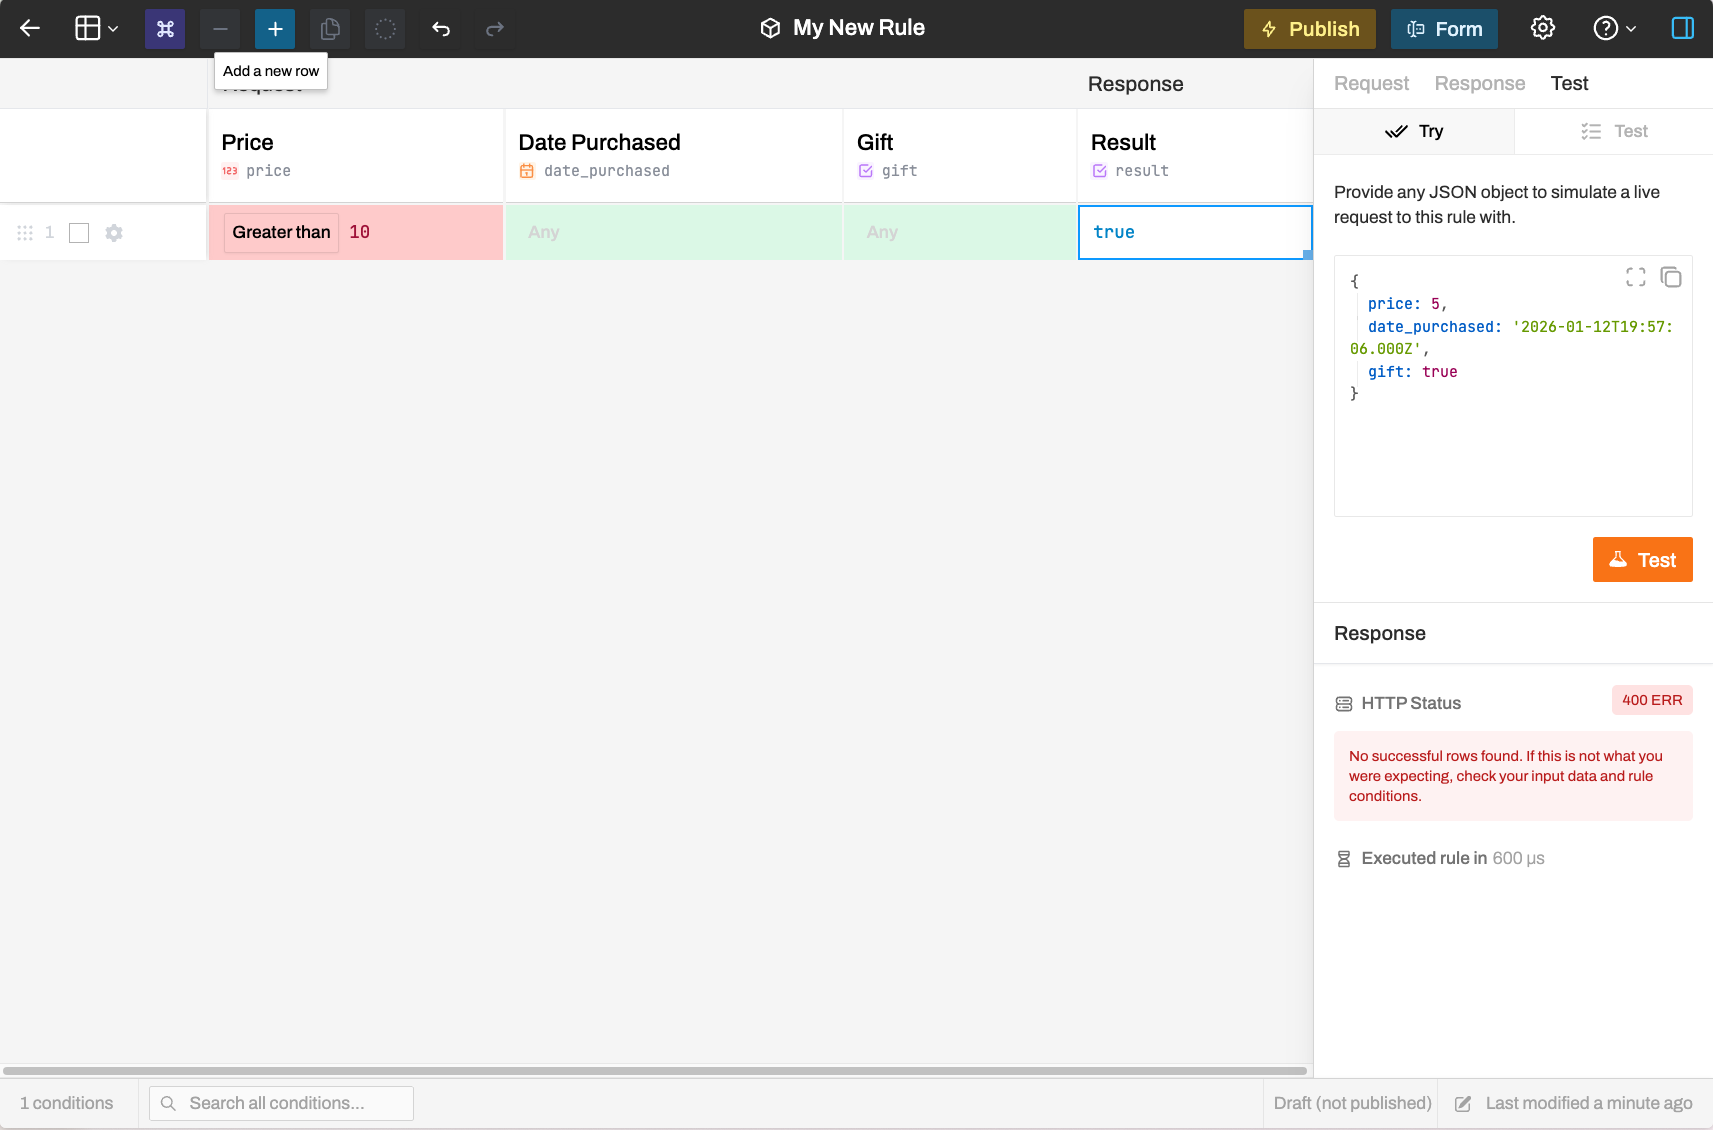Copy the JSON request to clipboard
The height and width of the screenshot is (1130, 1713).
point(1671,277)
